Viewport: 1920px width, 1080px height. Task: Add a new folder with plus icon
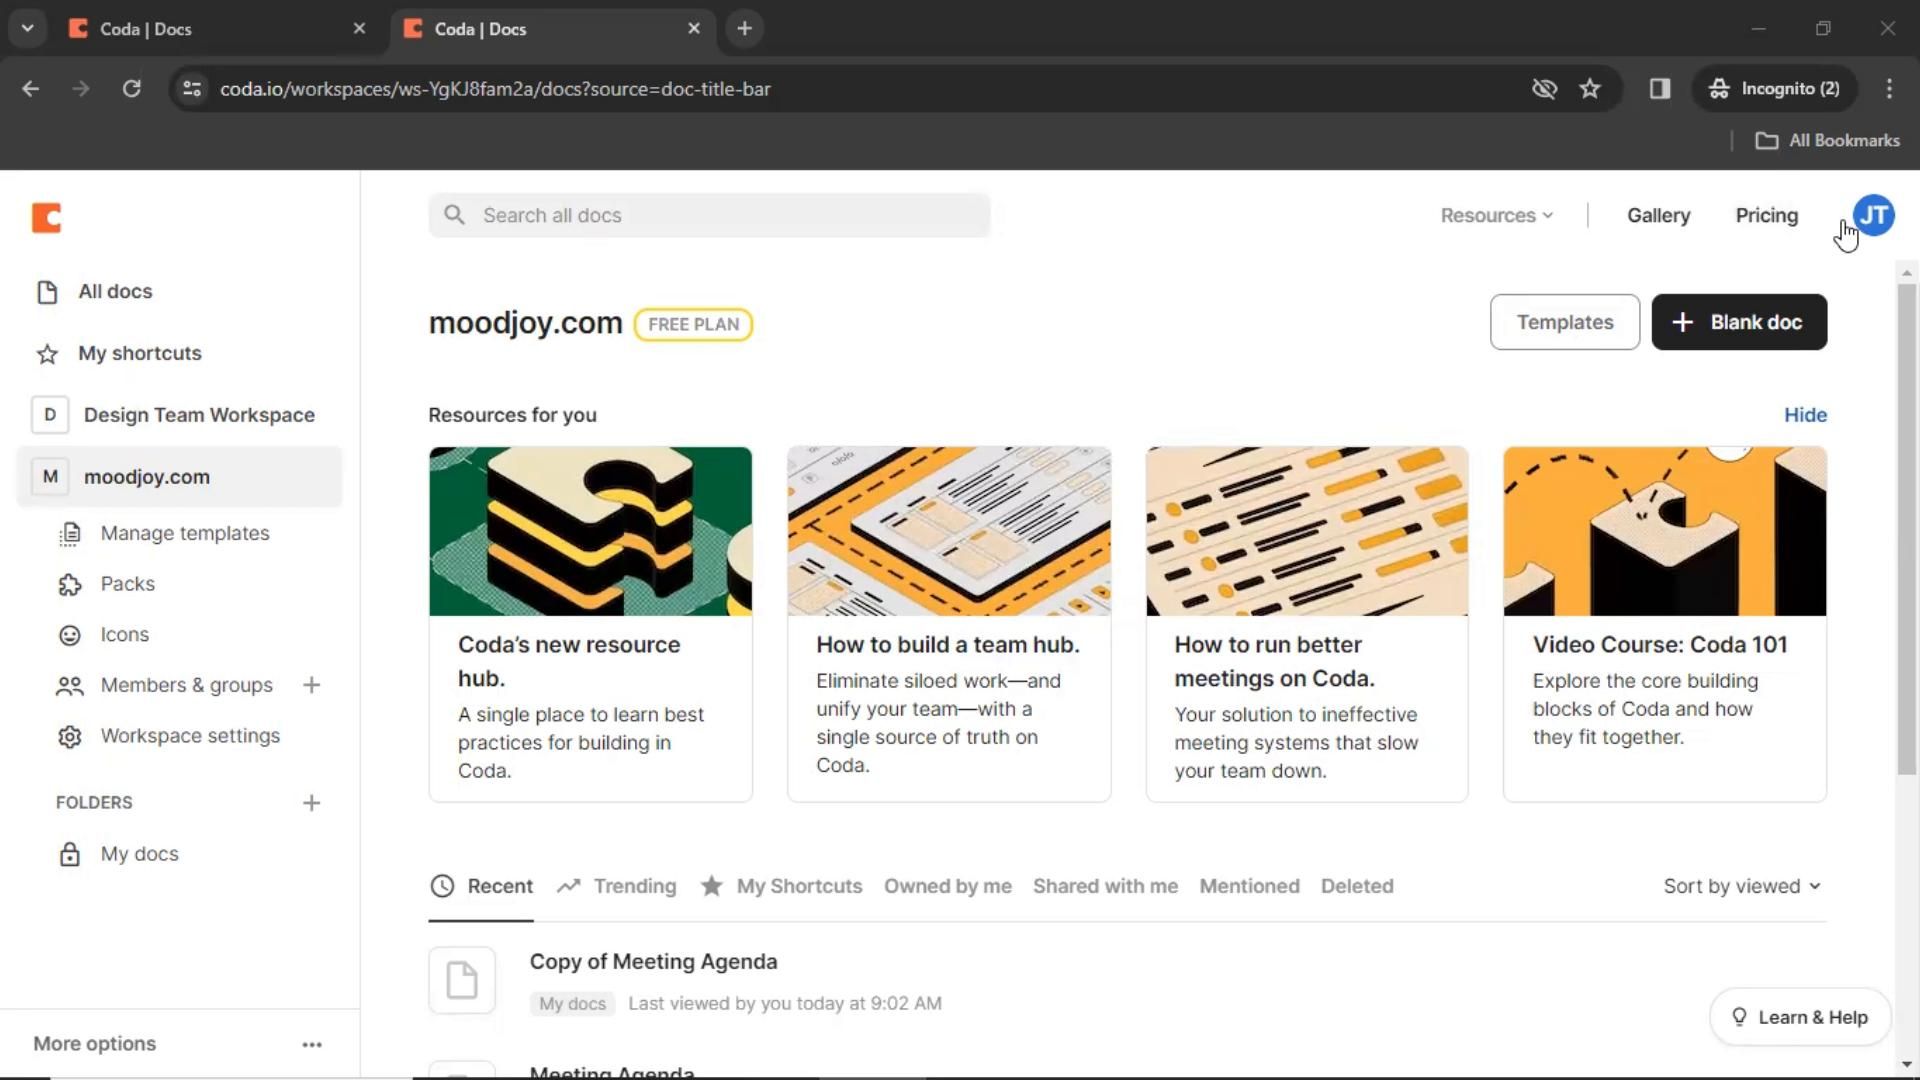click(311, 803)
